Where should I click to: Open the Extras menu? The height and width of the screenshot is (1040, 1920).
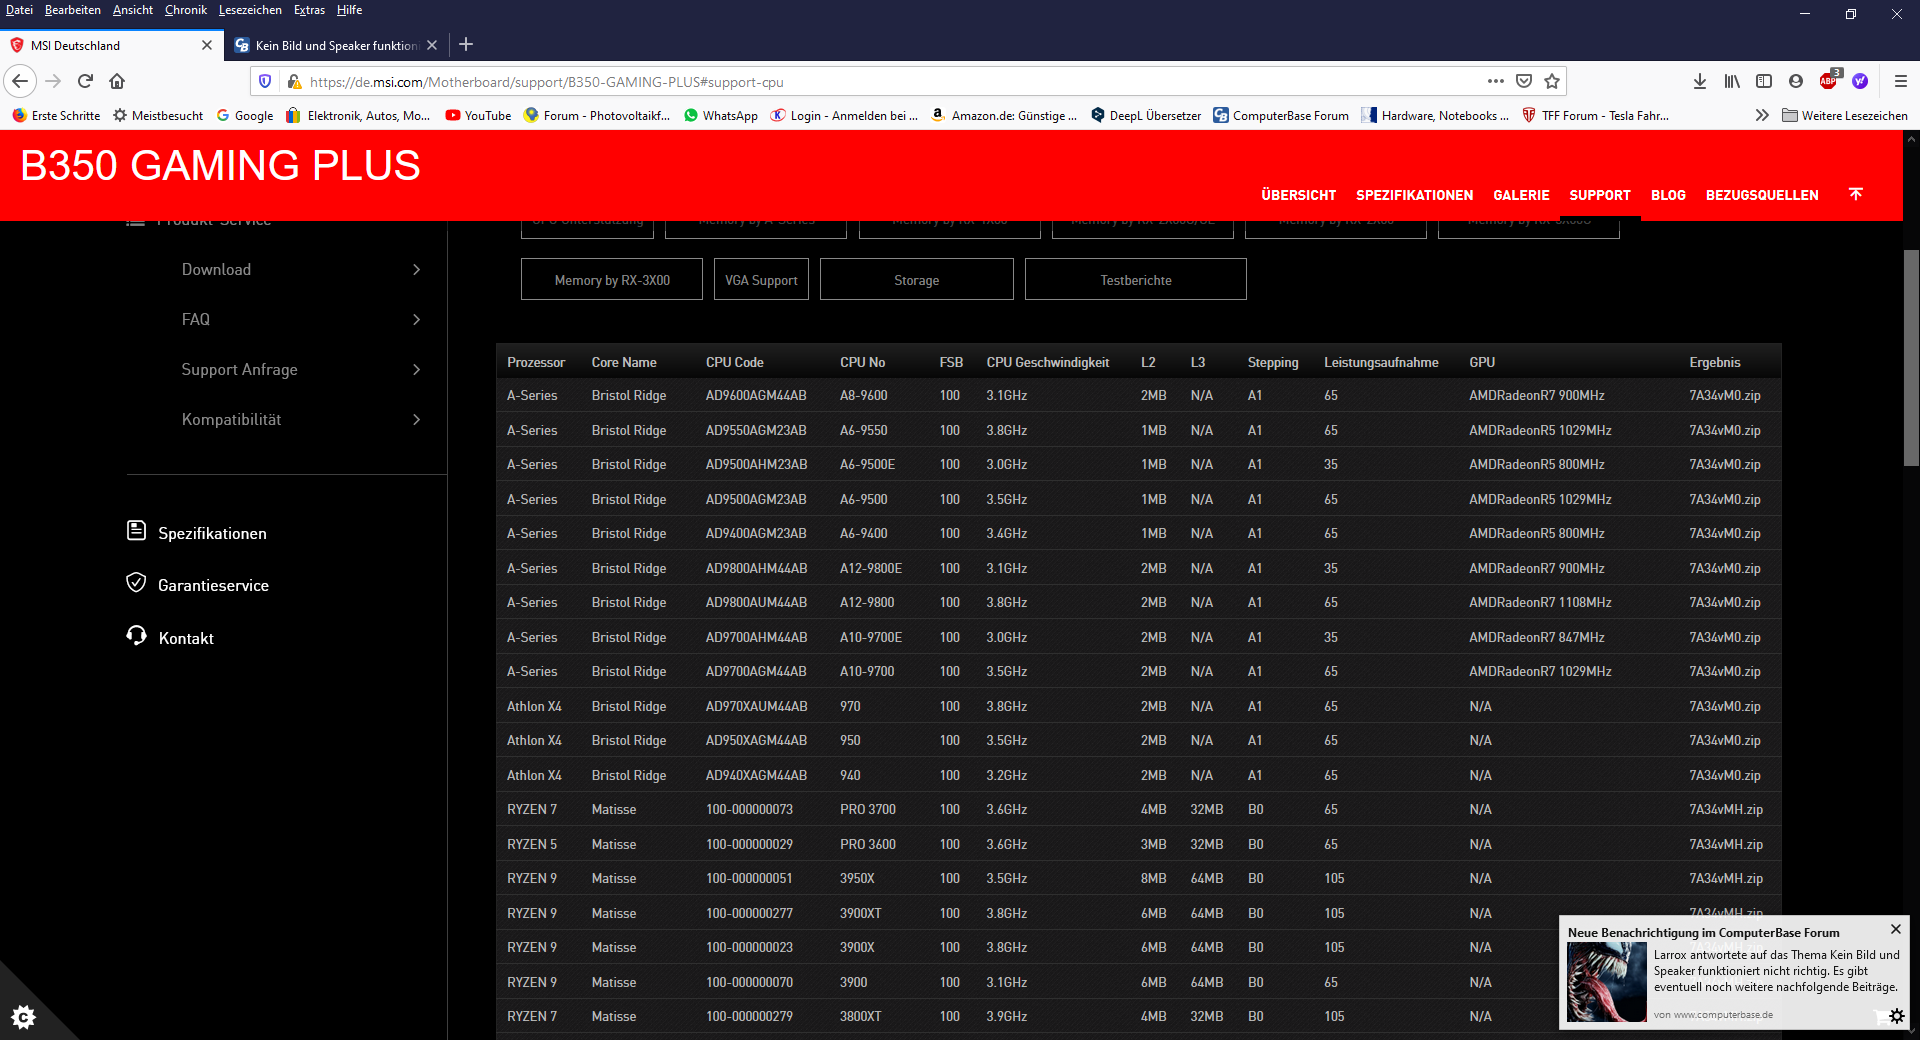[x=309, y=10]
